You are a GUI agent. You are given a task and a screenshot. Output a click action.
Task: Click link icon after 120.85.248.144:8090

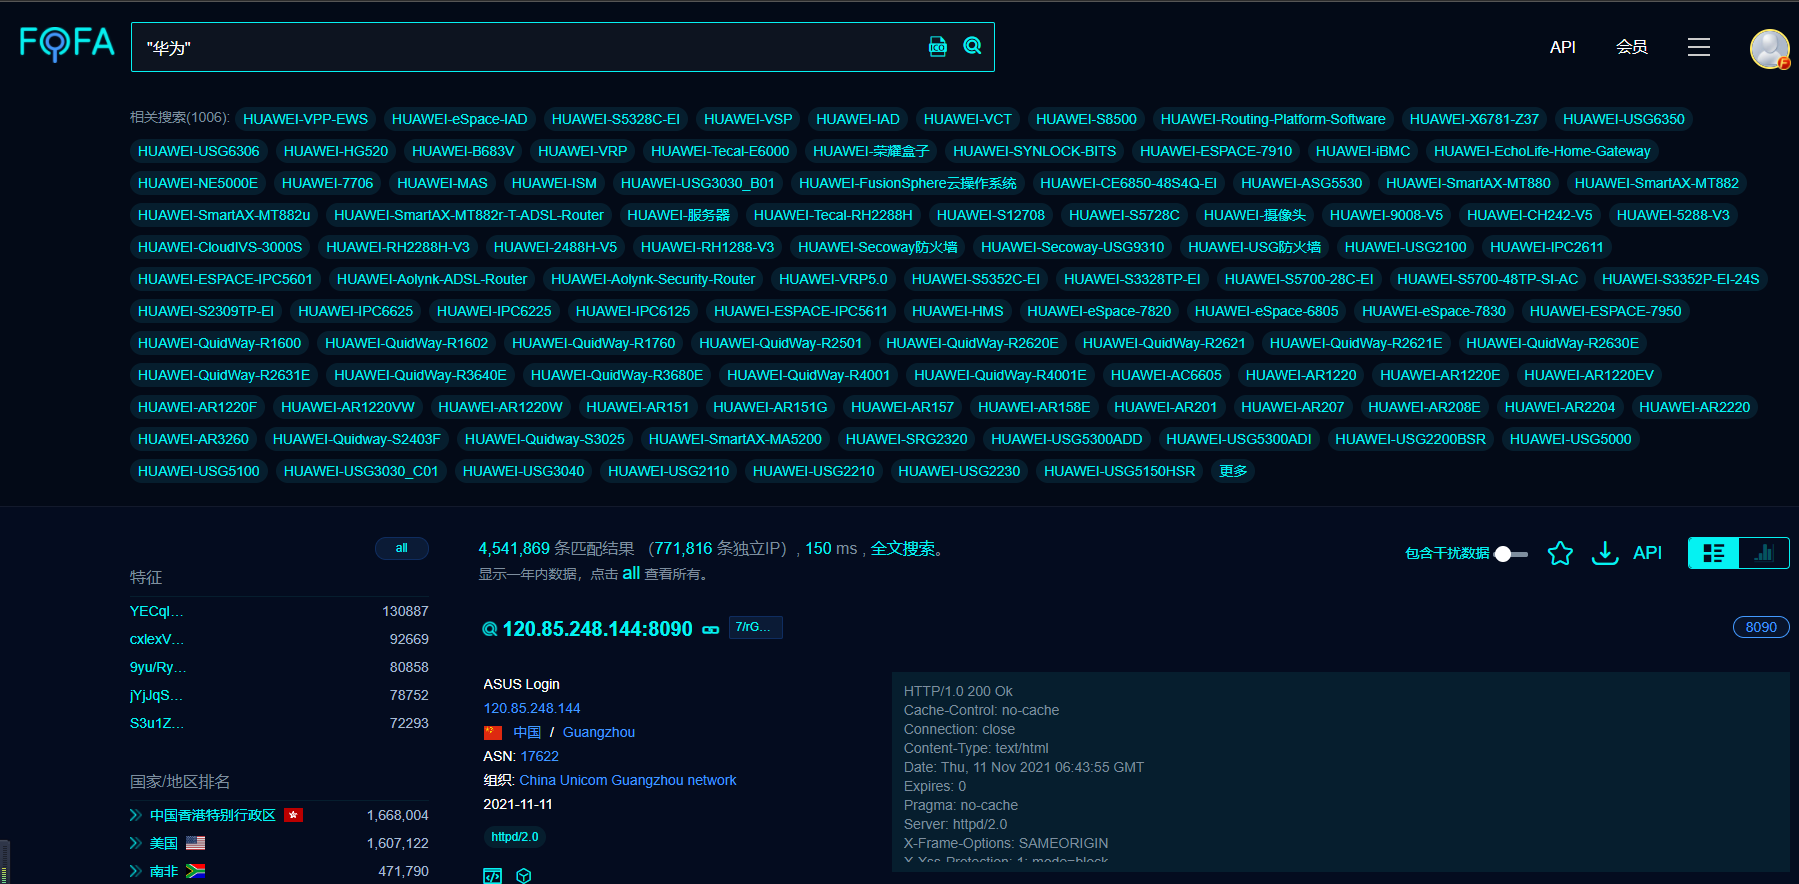(x=711, y=630)
